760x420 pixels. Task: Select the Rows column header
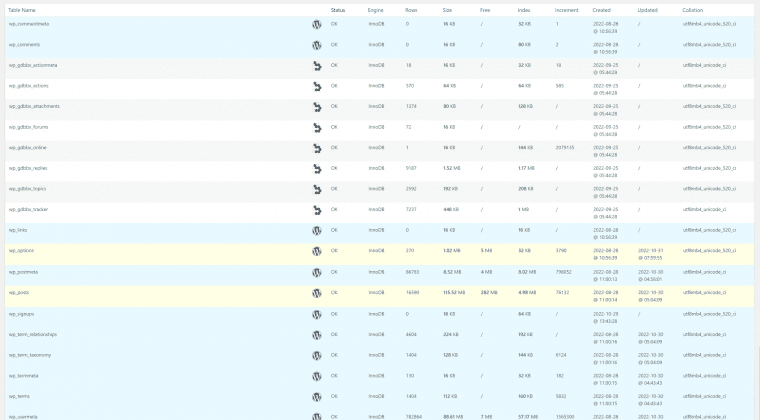coord(411,10)
